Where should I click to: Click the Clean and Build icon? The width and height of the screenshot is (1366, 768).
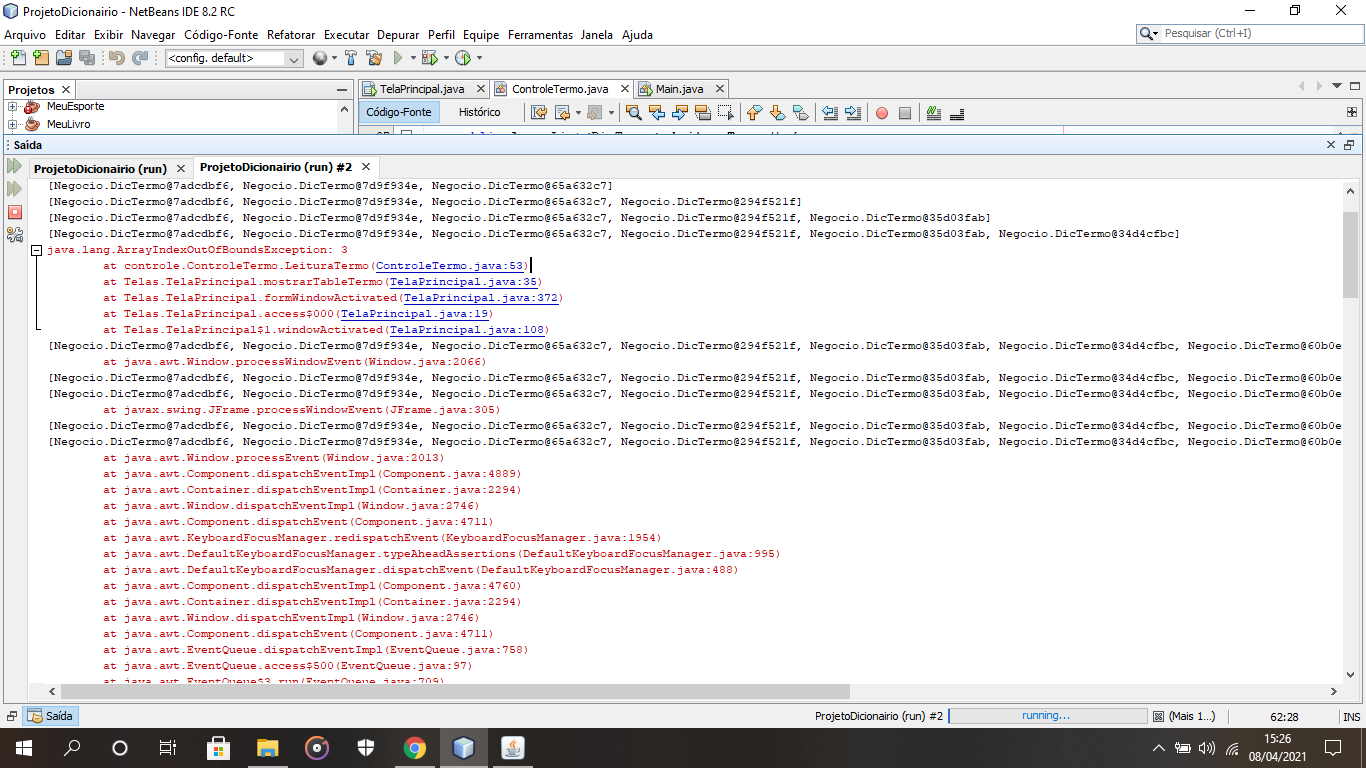point(374,58)
